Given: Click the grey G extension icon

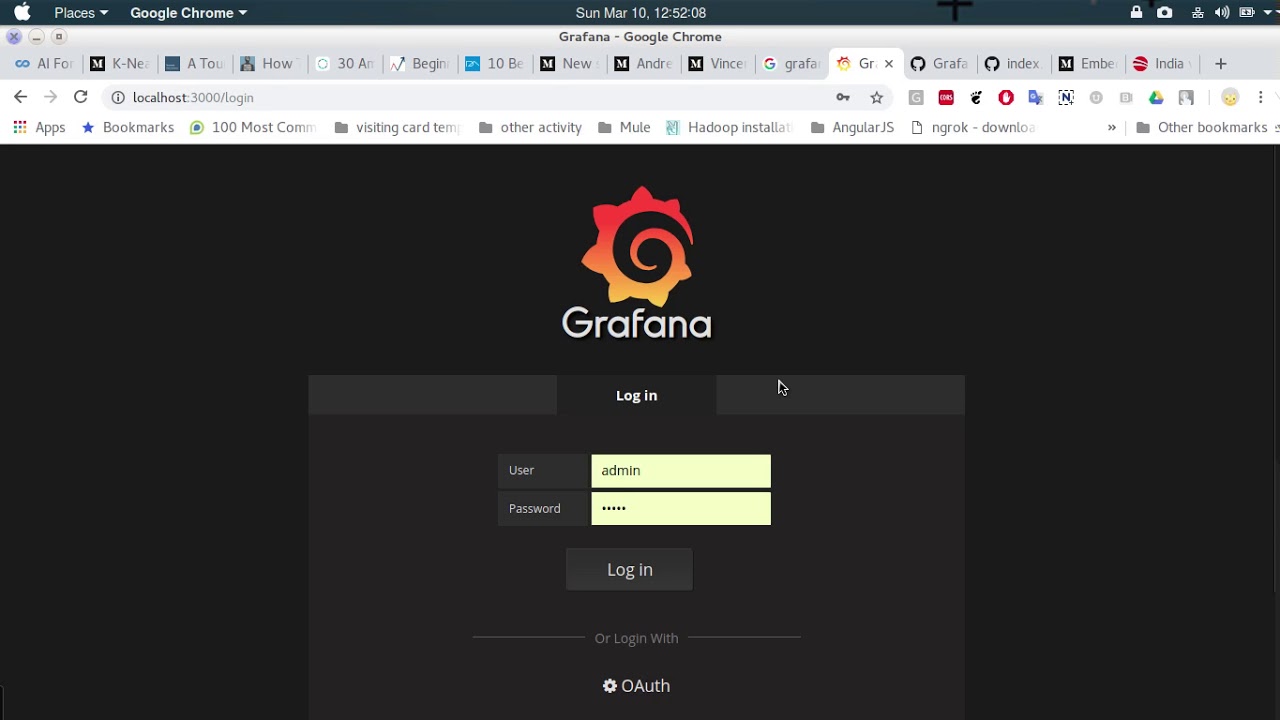Looking at the screenshot, I should 916,97.
